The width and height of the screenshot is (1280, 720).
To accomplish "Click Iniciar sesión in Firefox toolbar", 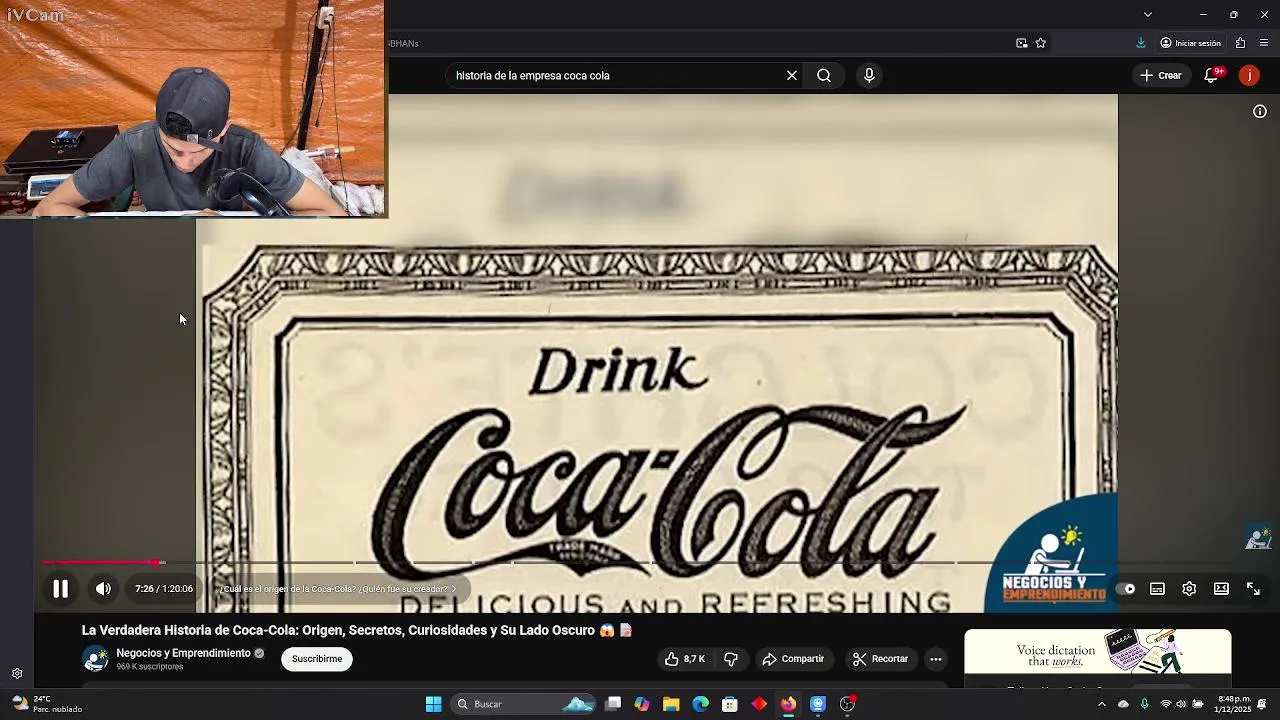I will (1191, 43).
